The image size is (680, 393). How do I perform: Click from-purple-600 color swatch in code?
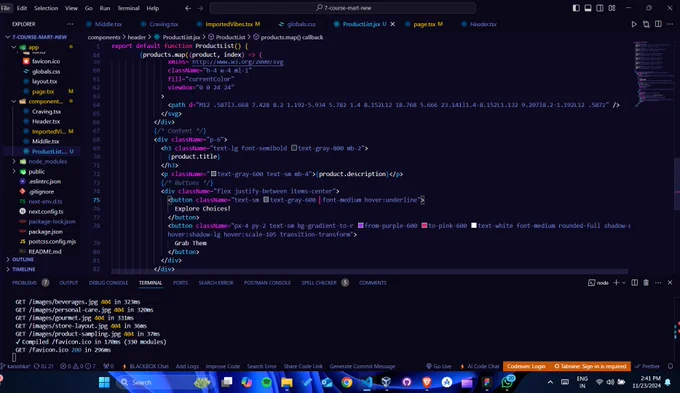[x=360, y=226]
